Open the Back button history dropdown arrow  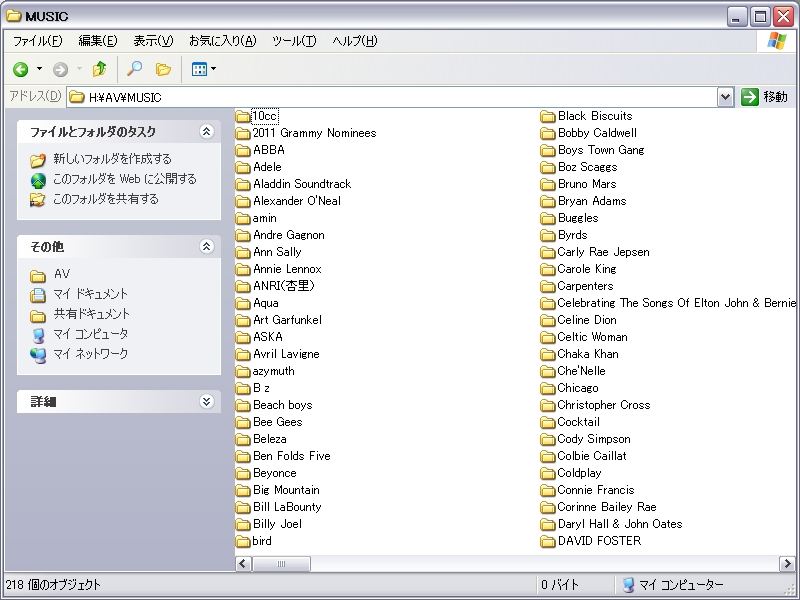coord(39,68)
